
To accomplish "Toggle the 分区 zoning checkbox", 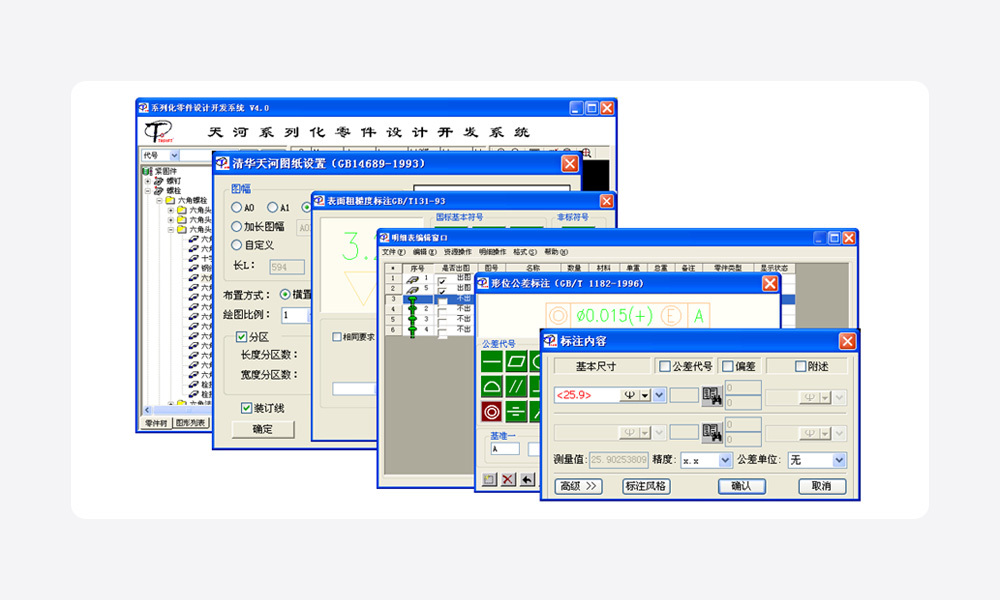I will click(242, 337).
